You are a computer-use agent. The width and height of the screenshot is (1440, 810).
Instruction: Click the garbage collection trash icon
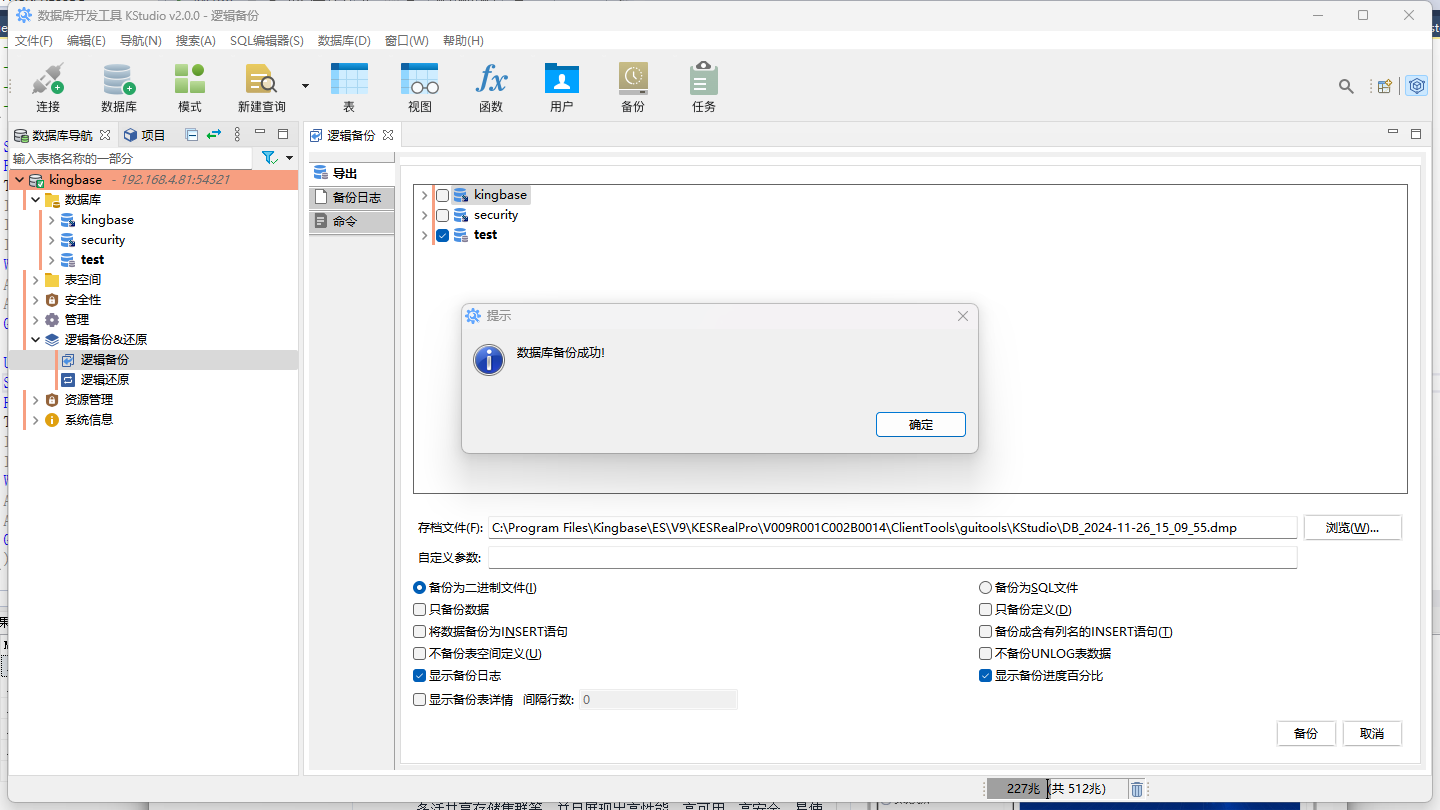(1137, 789)
